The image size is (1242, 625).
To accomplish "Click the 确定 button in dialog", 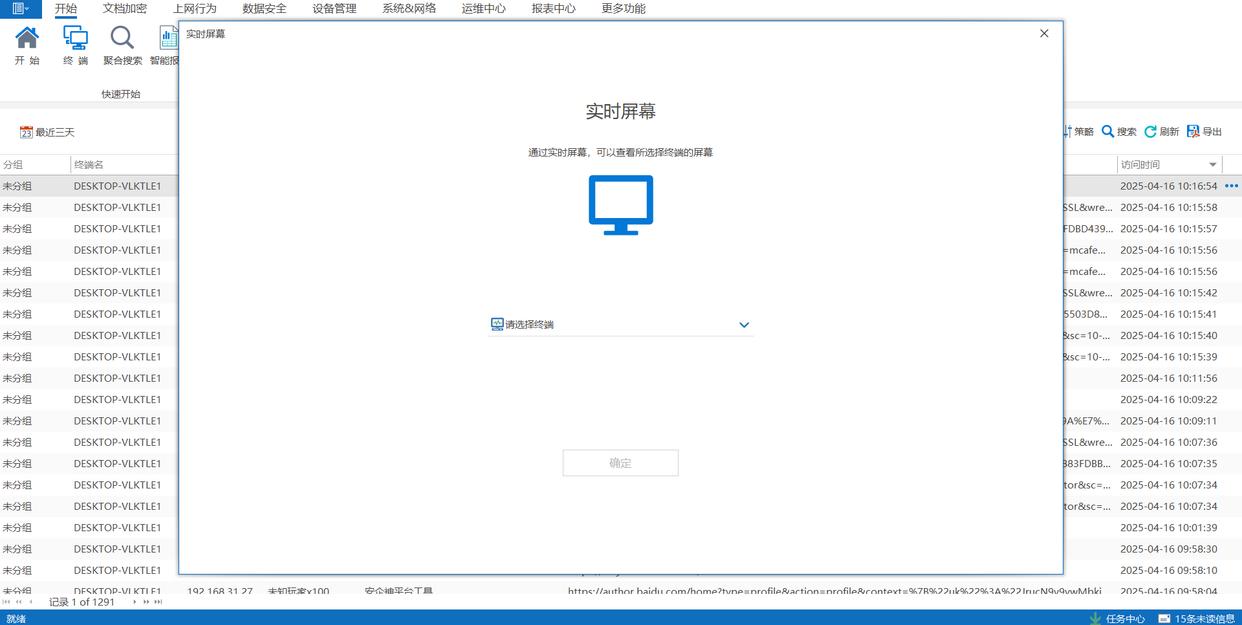I will pos(620,463).
